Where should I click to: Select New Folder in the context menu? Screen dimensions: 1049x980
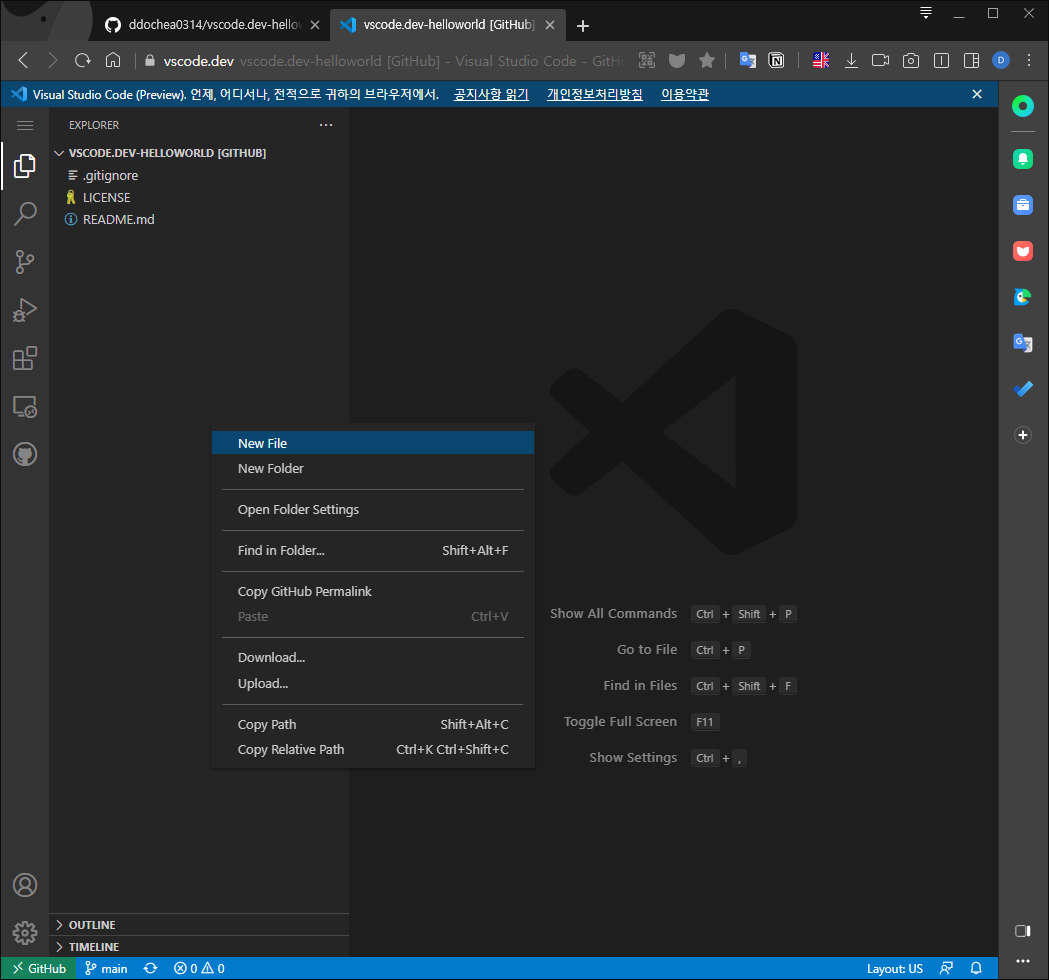[373, 468]
